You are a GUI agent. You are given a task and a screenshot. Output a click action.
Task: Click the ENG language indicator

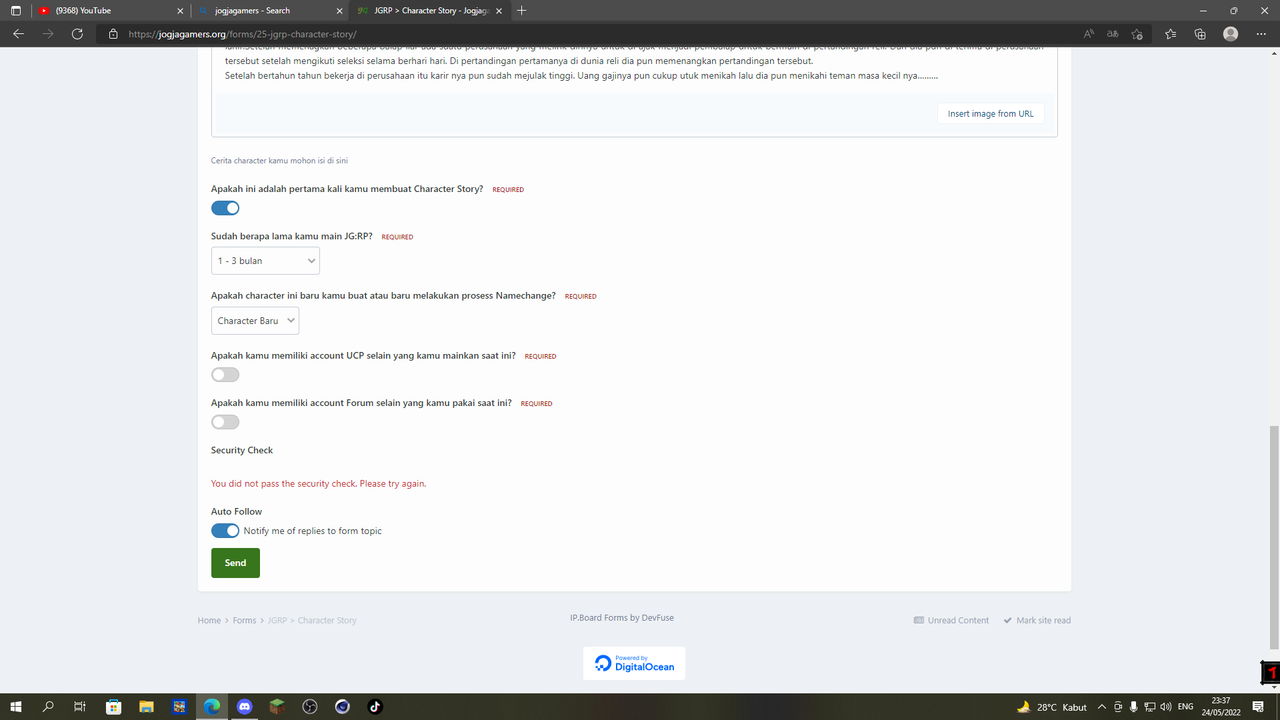pos(1186,707)
